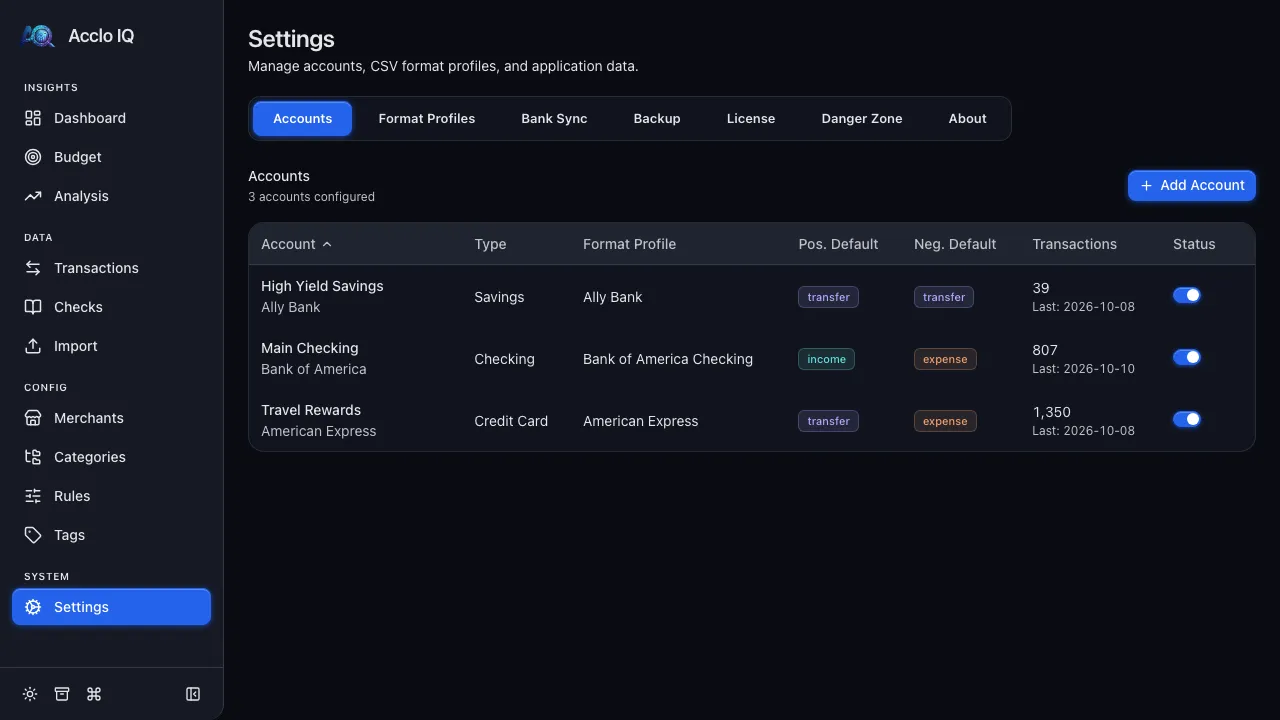Click the Neg. Default expense badge for Travel Rewards
The width and height of the screenshot is (1280, 720).
[x=945, y=421]
